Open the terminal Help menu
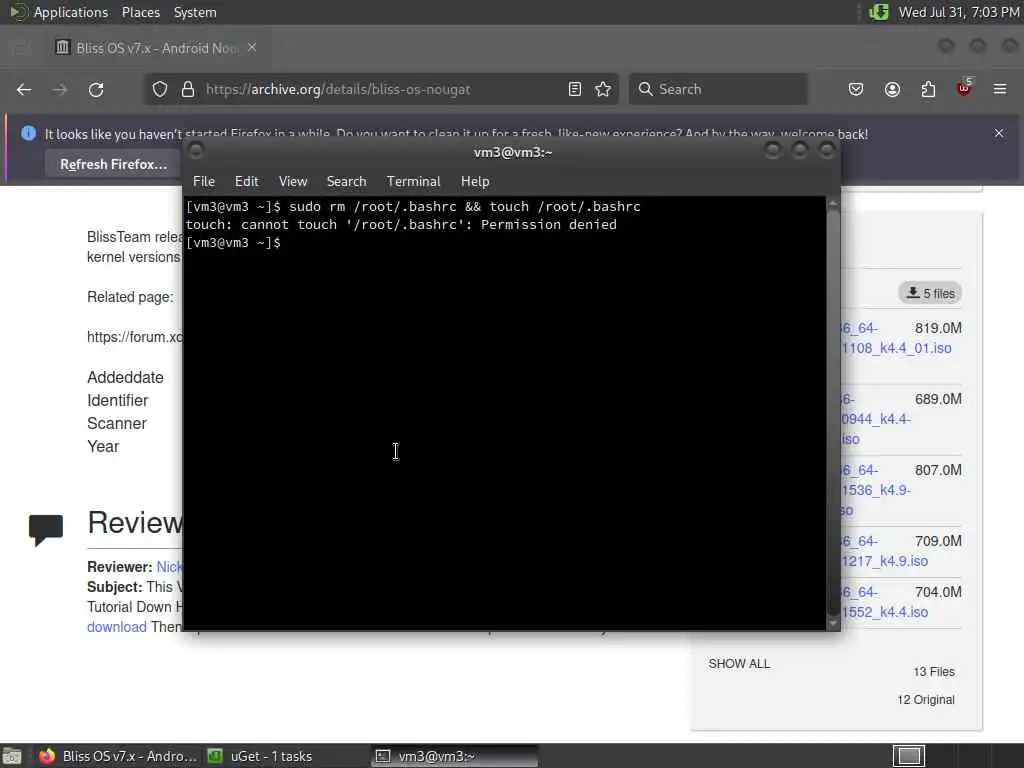This screenshot has height=768, width=1024. point(475,182)
